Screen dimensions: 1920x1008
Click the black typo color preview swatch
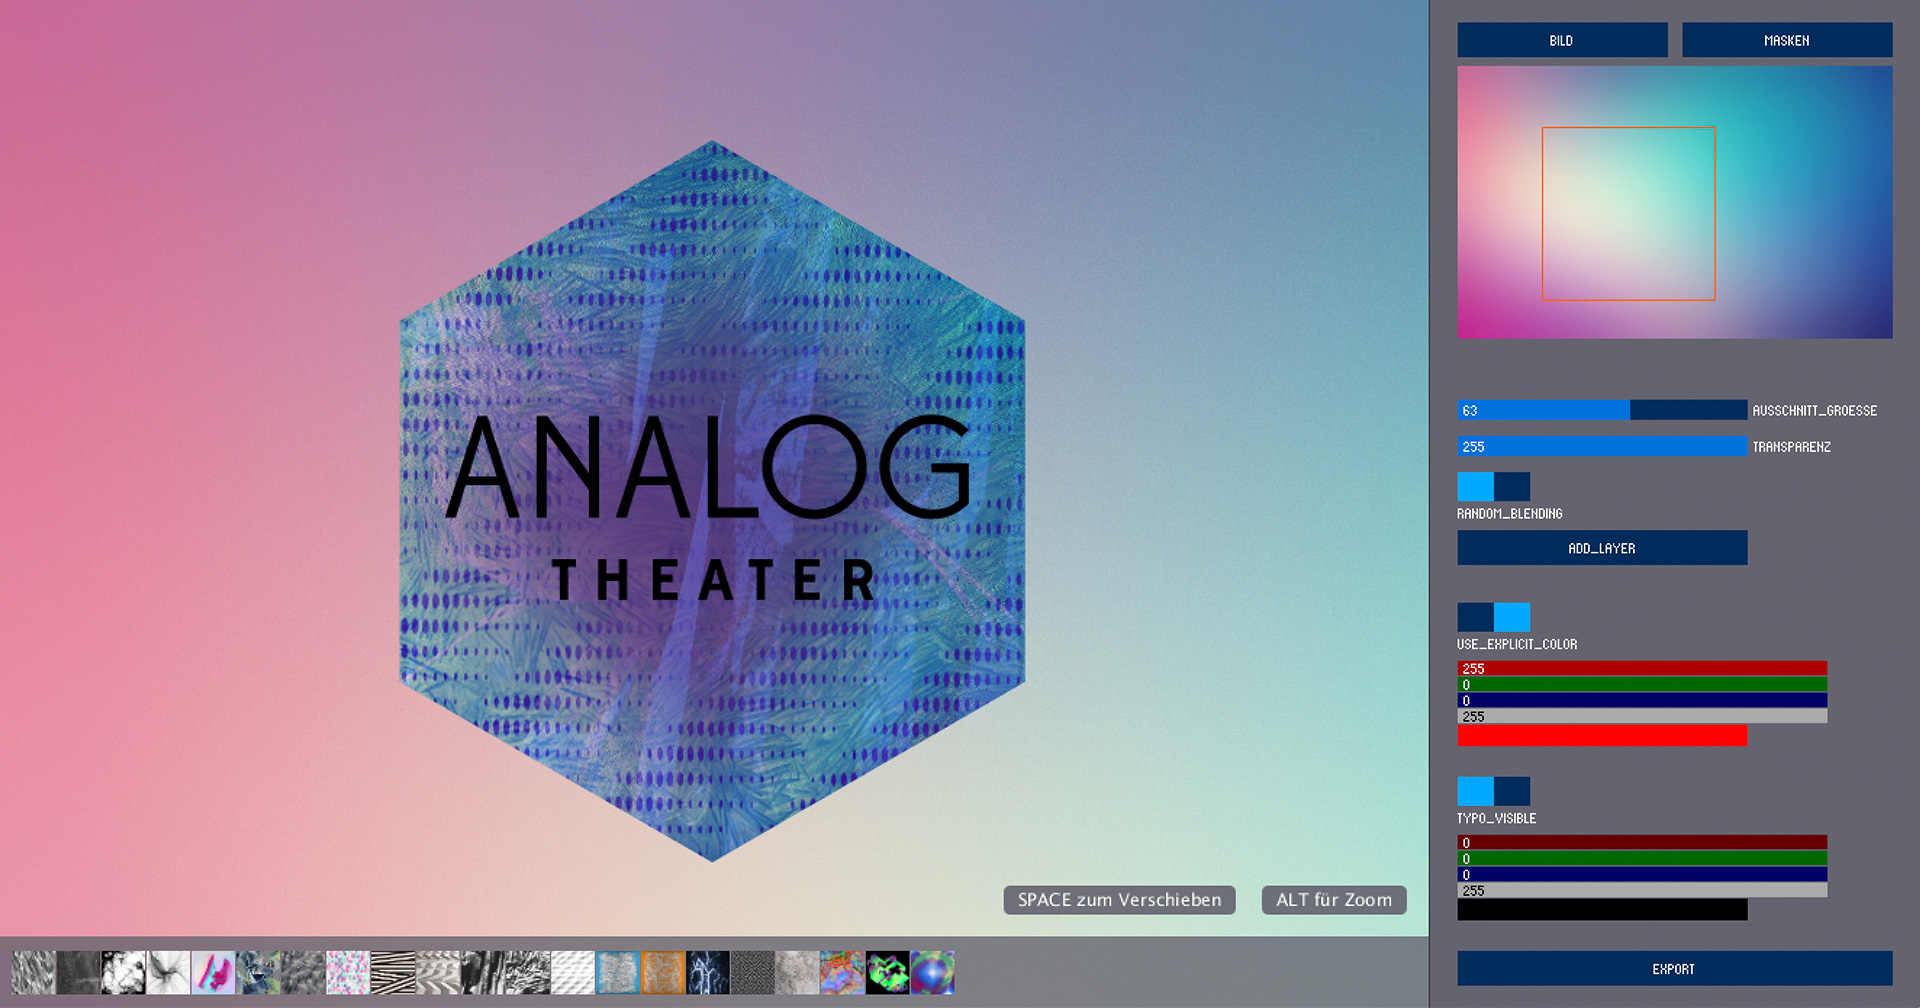(x=1602, y=910)
